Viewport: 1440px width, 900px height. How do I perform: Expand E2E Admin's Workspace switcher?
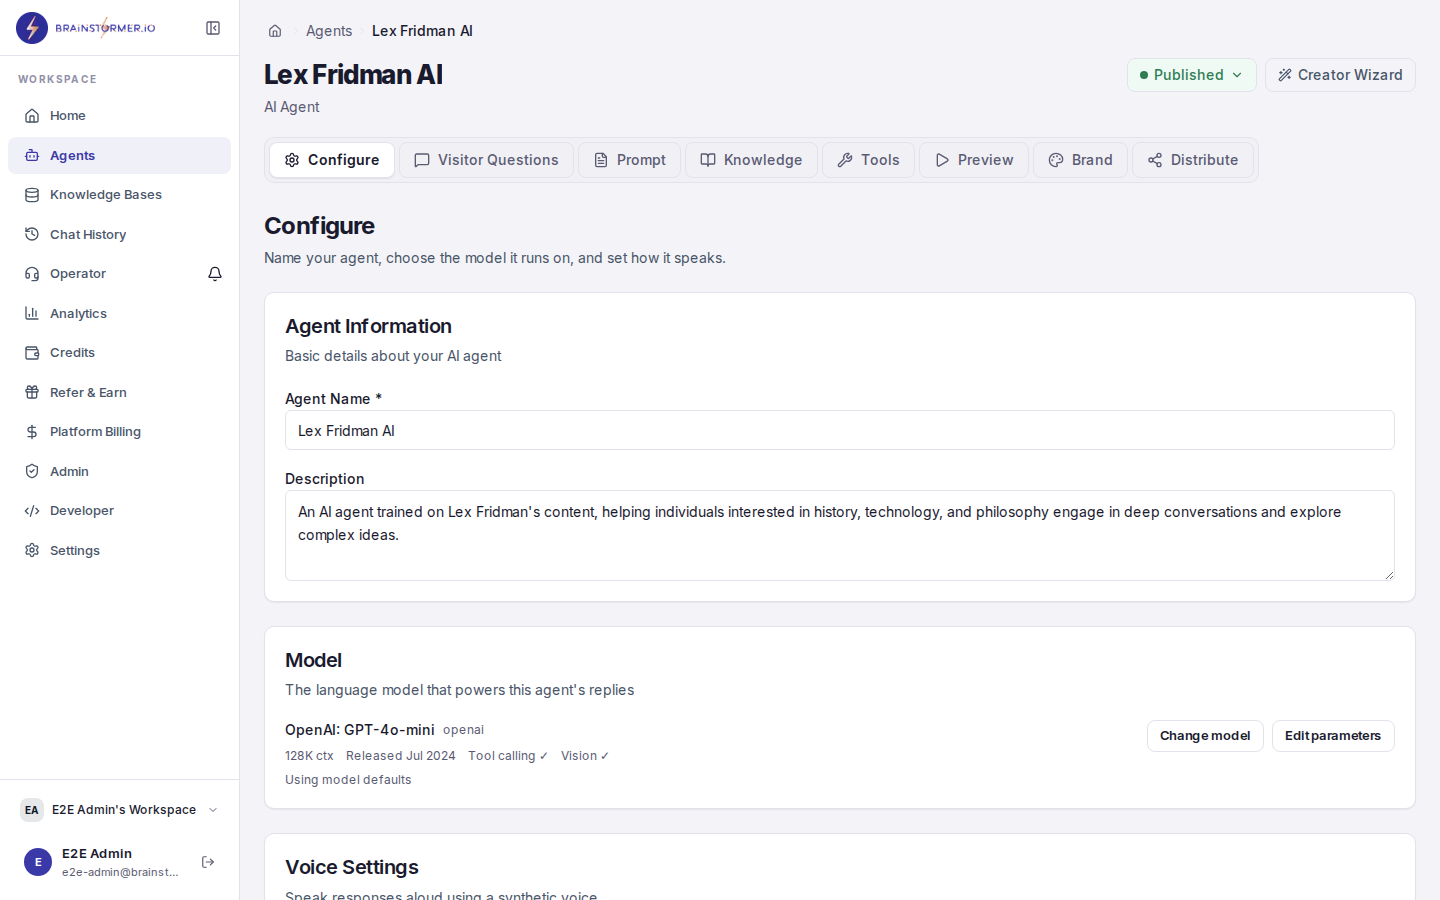(x=119, y=810)
